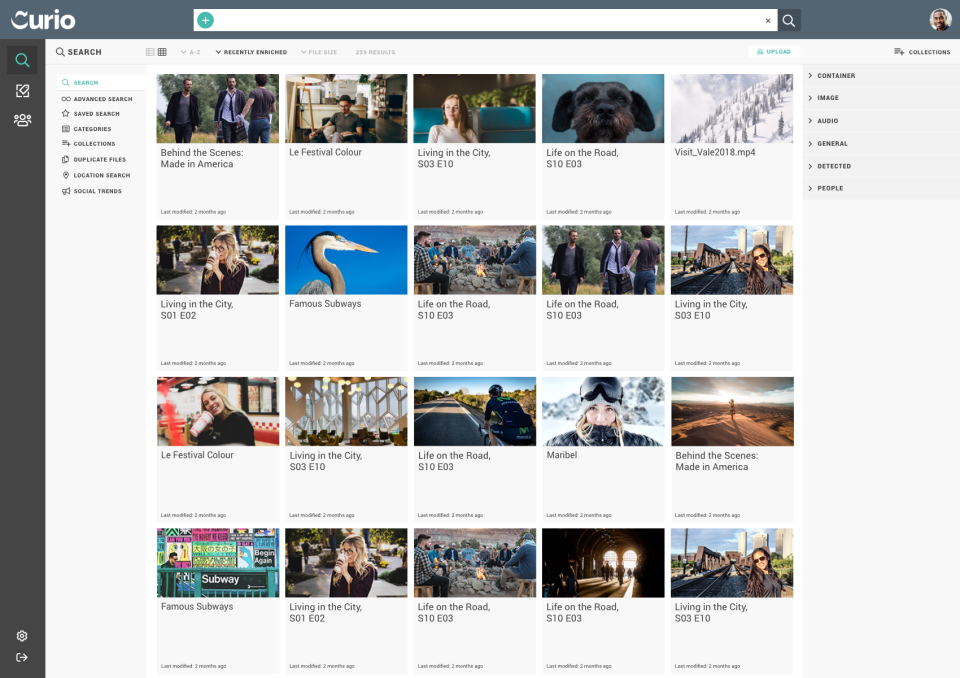
Task: Sort results by File Size
Action: pyautogui.click(x=319, y=52)
